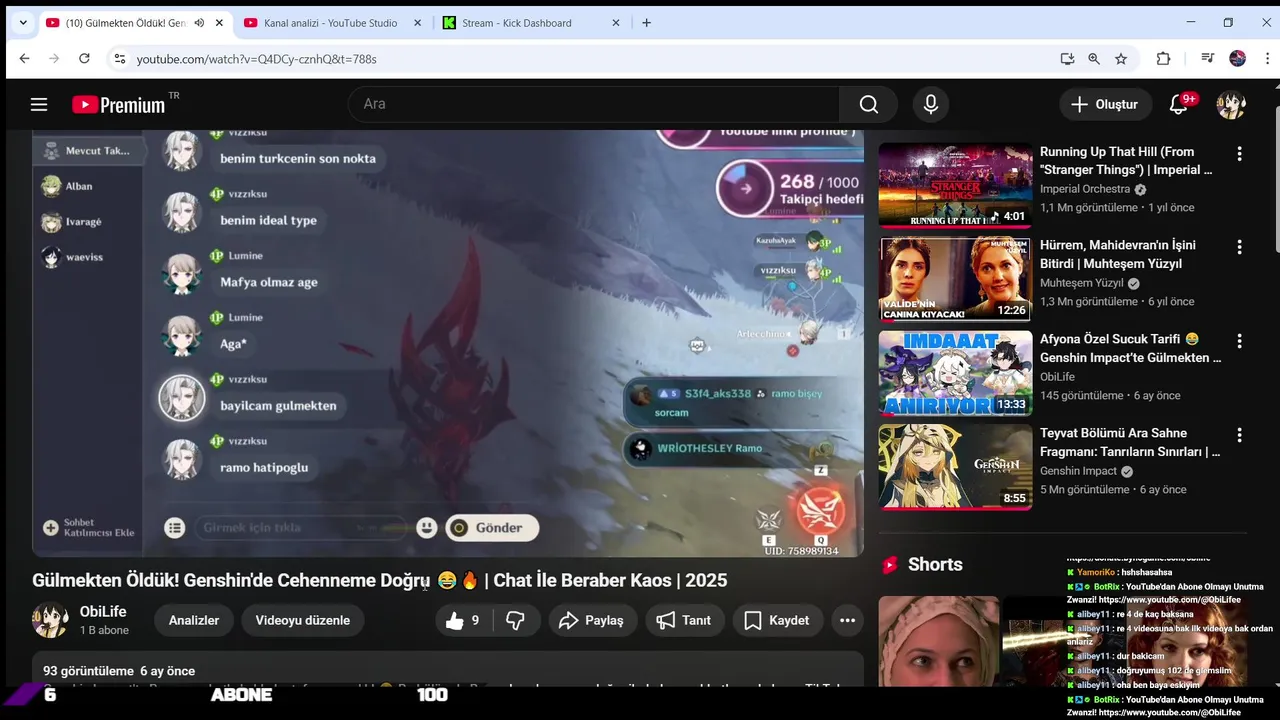The height and width of the screenshot is (720, 1280).
Task: Open the extensions puzzle icon
Action: [x=1163, y=59]
